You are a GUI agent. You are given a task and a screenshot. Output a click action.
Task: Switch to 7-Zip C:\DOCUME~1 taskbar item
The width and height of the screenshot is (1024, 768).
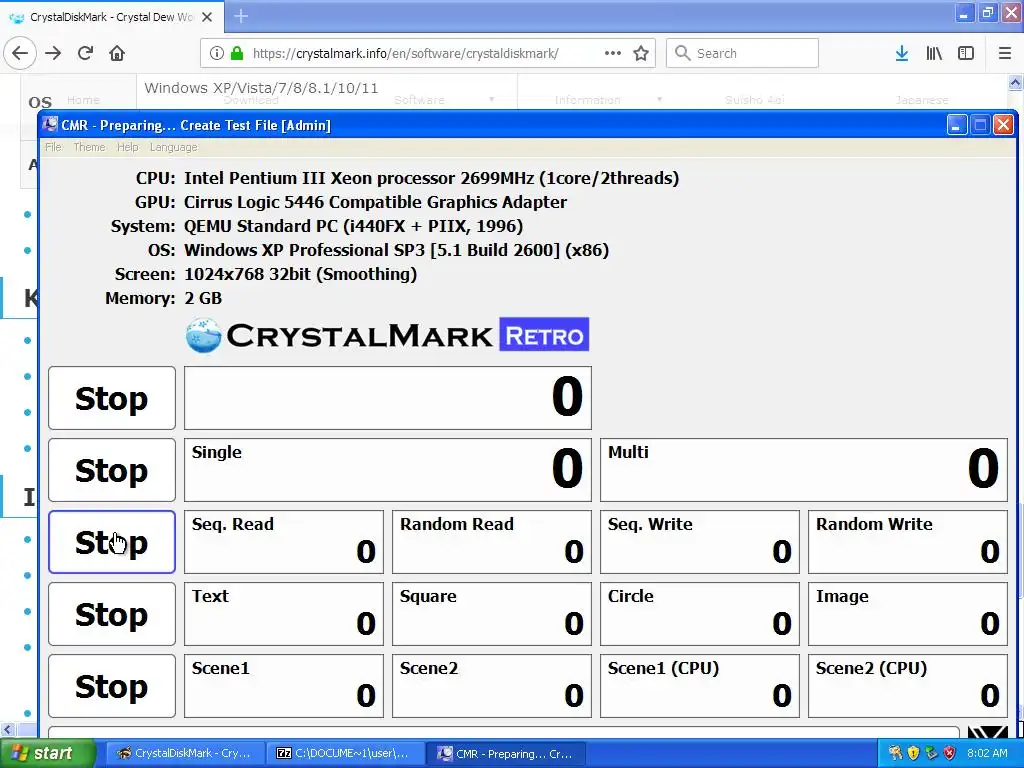[345, 753]
